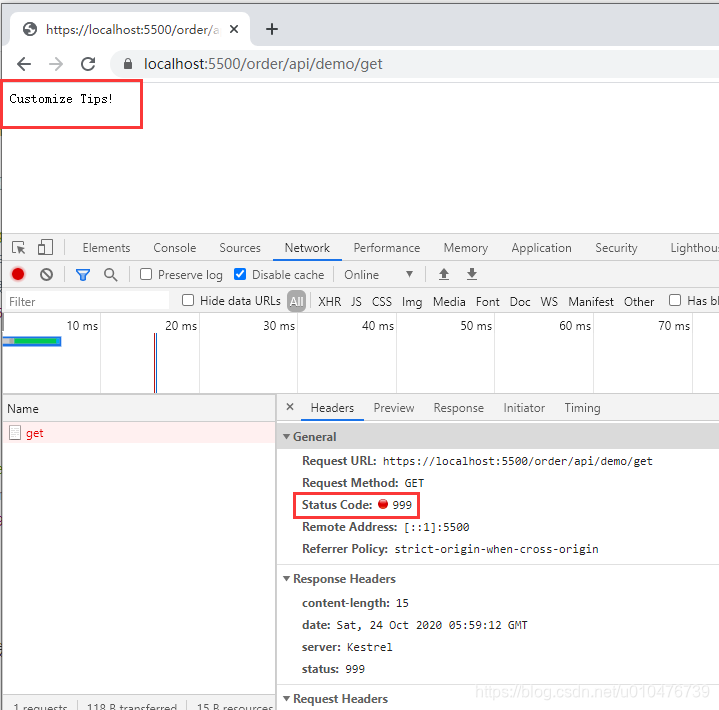The height and width of the screenshot is (710, 719).
Task: Collapse the General section
Action: point(287,437)
